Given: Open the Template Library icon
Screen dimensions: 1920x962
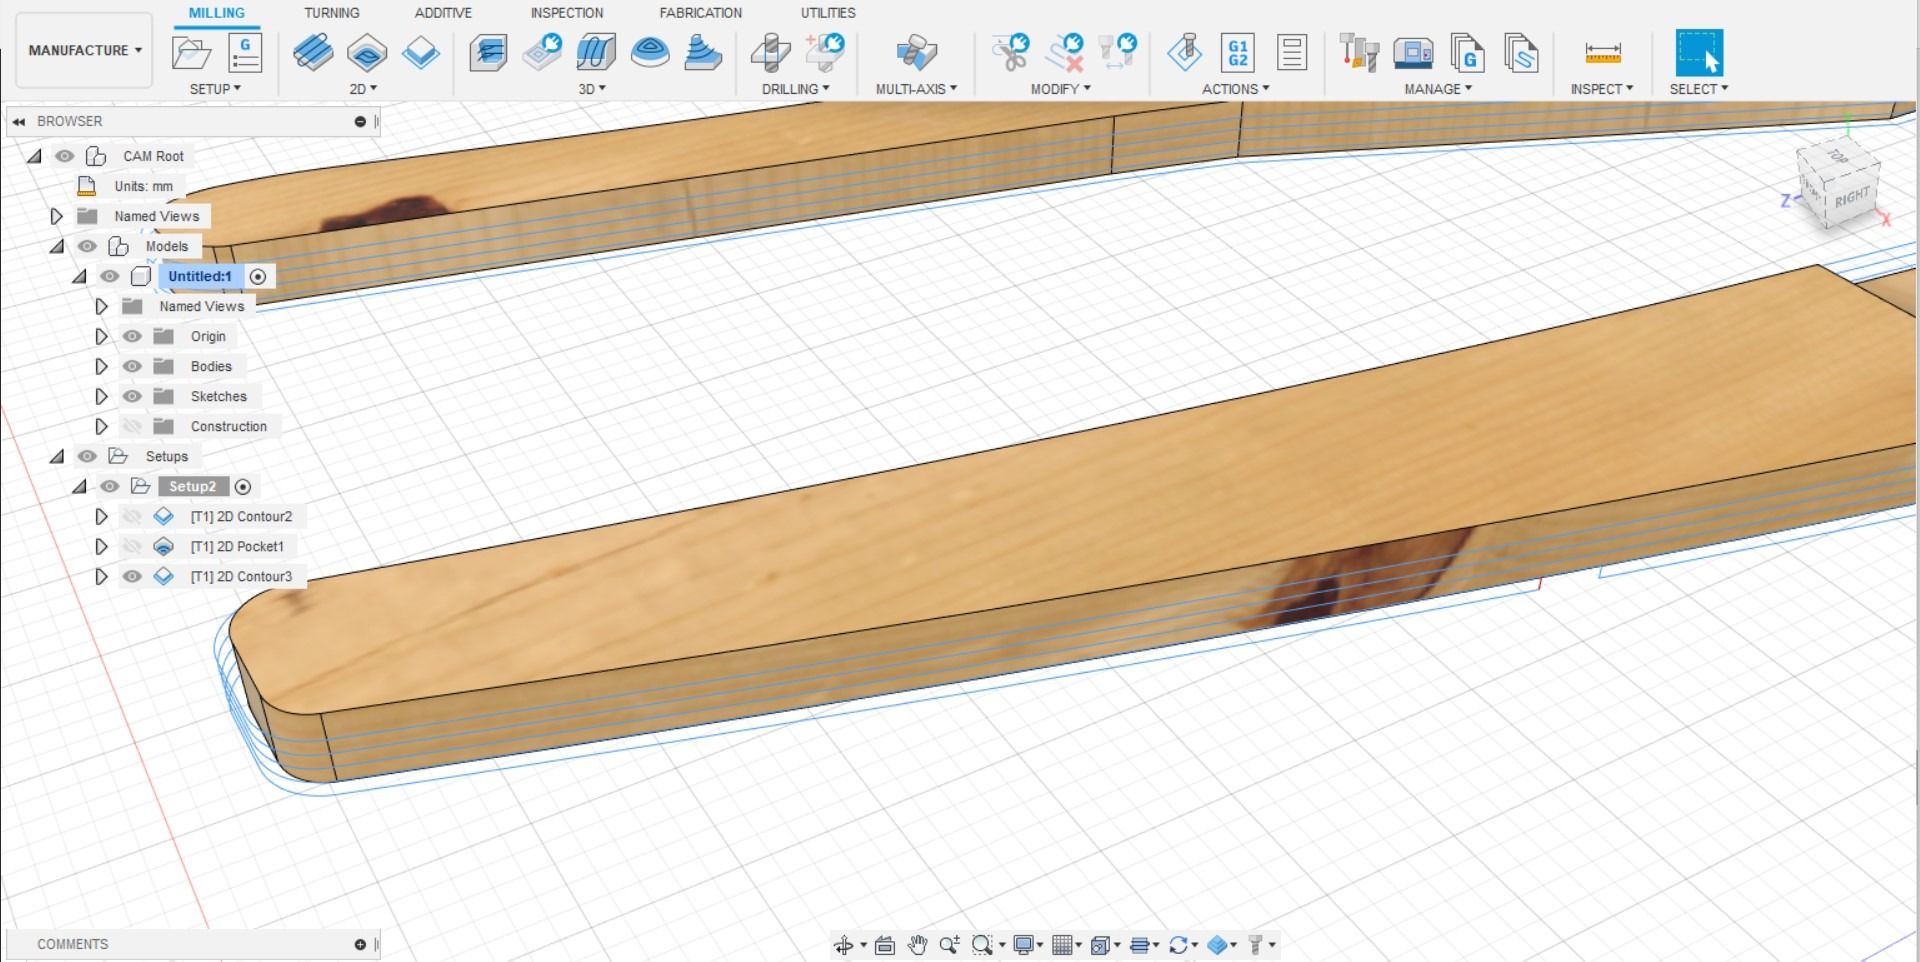Looking at the screenshot, I should click(x=1521, y=52).
